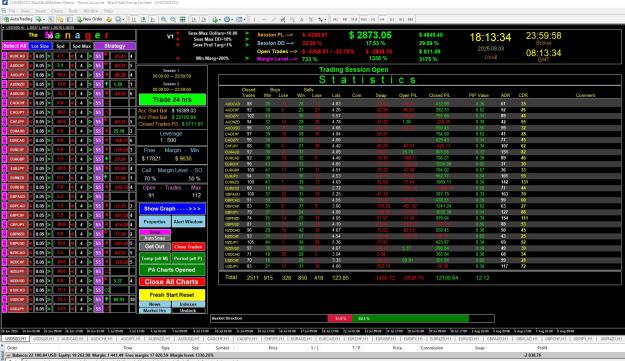The width and height of the screenshot is (625, 361).
Task: Open the periodicity clock toolbar icon
Action: pos(227,19)
